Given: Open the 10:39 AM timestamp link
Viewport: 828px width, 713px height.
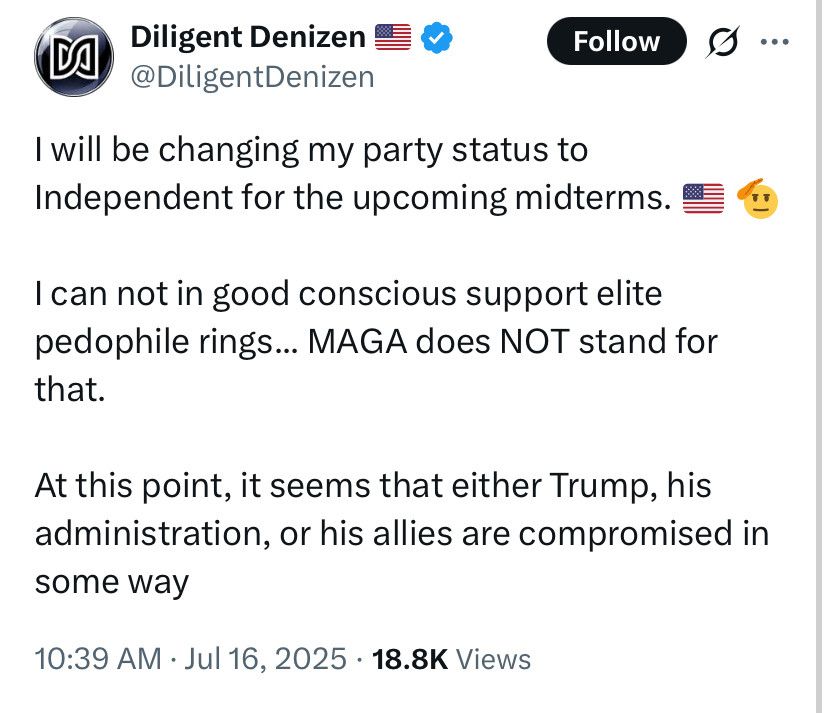Looking at the screenshot, I should tap(97, 659).
